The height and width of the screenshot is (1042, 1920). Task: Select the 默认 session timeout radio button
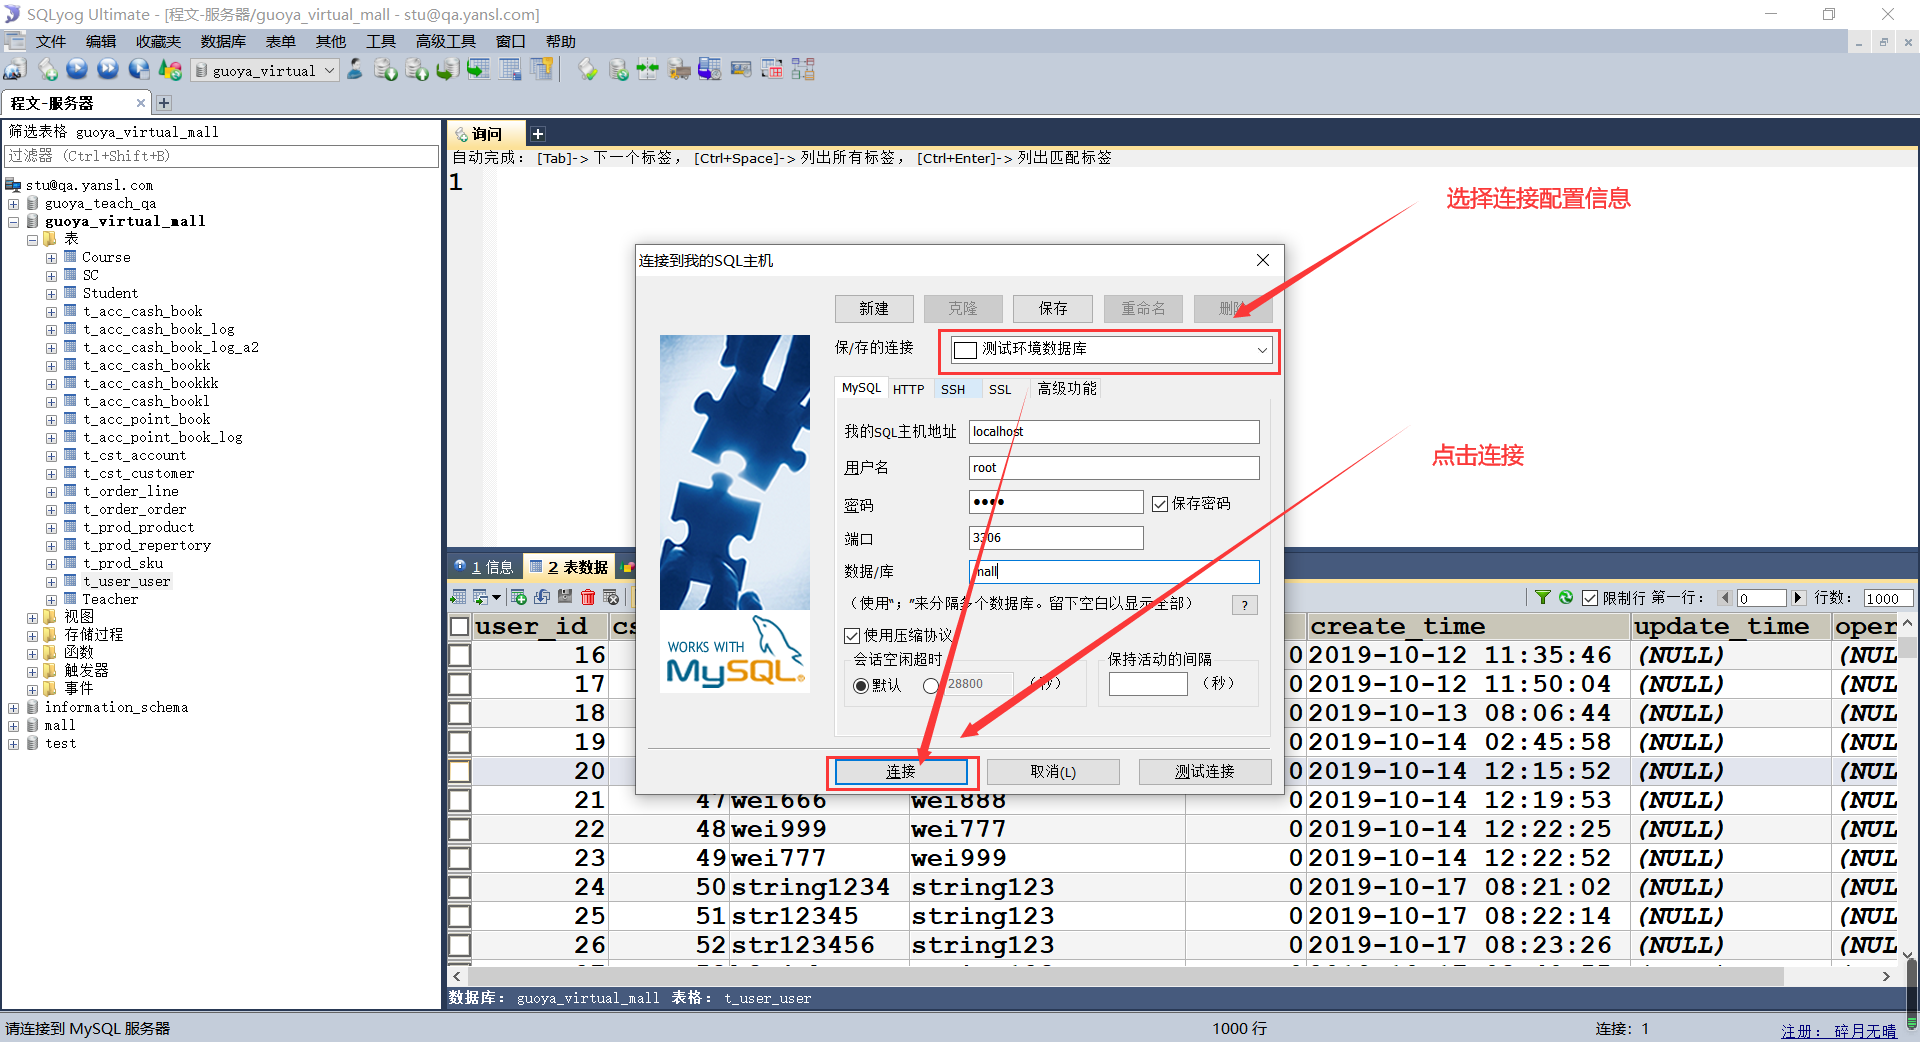(861, 685)
